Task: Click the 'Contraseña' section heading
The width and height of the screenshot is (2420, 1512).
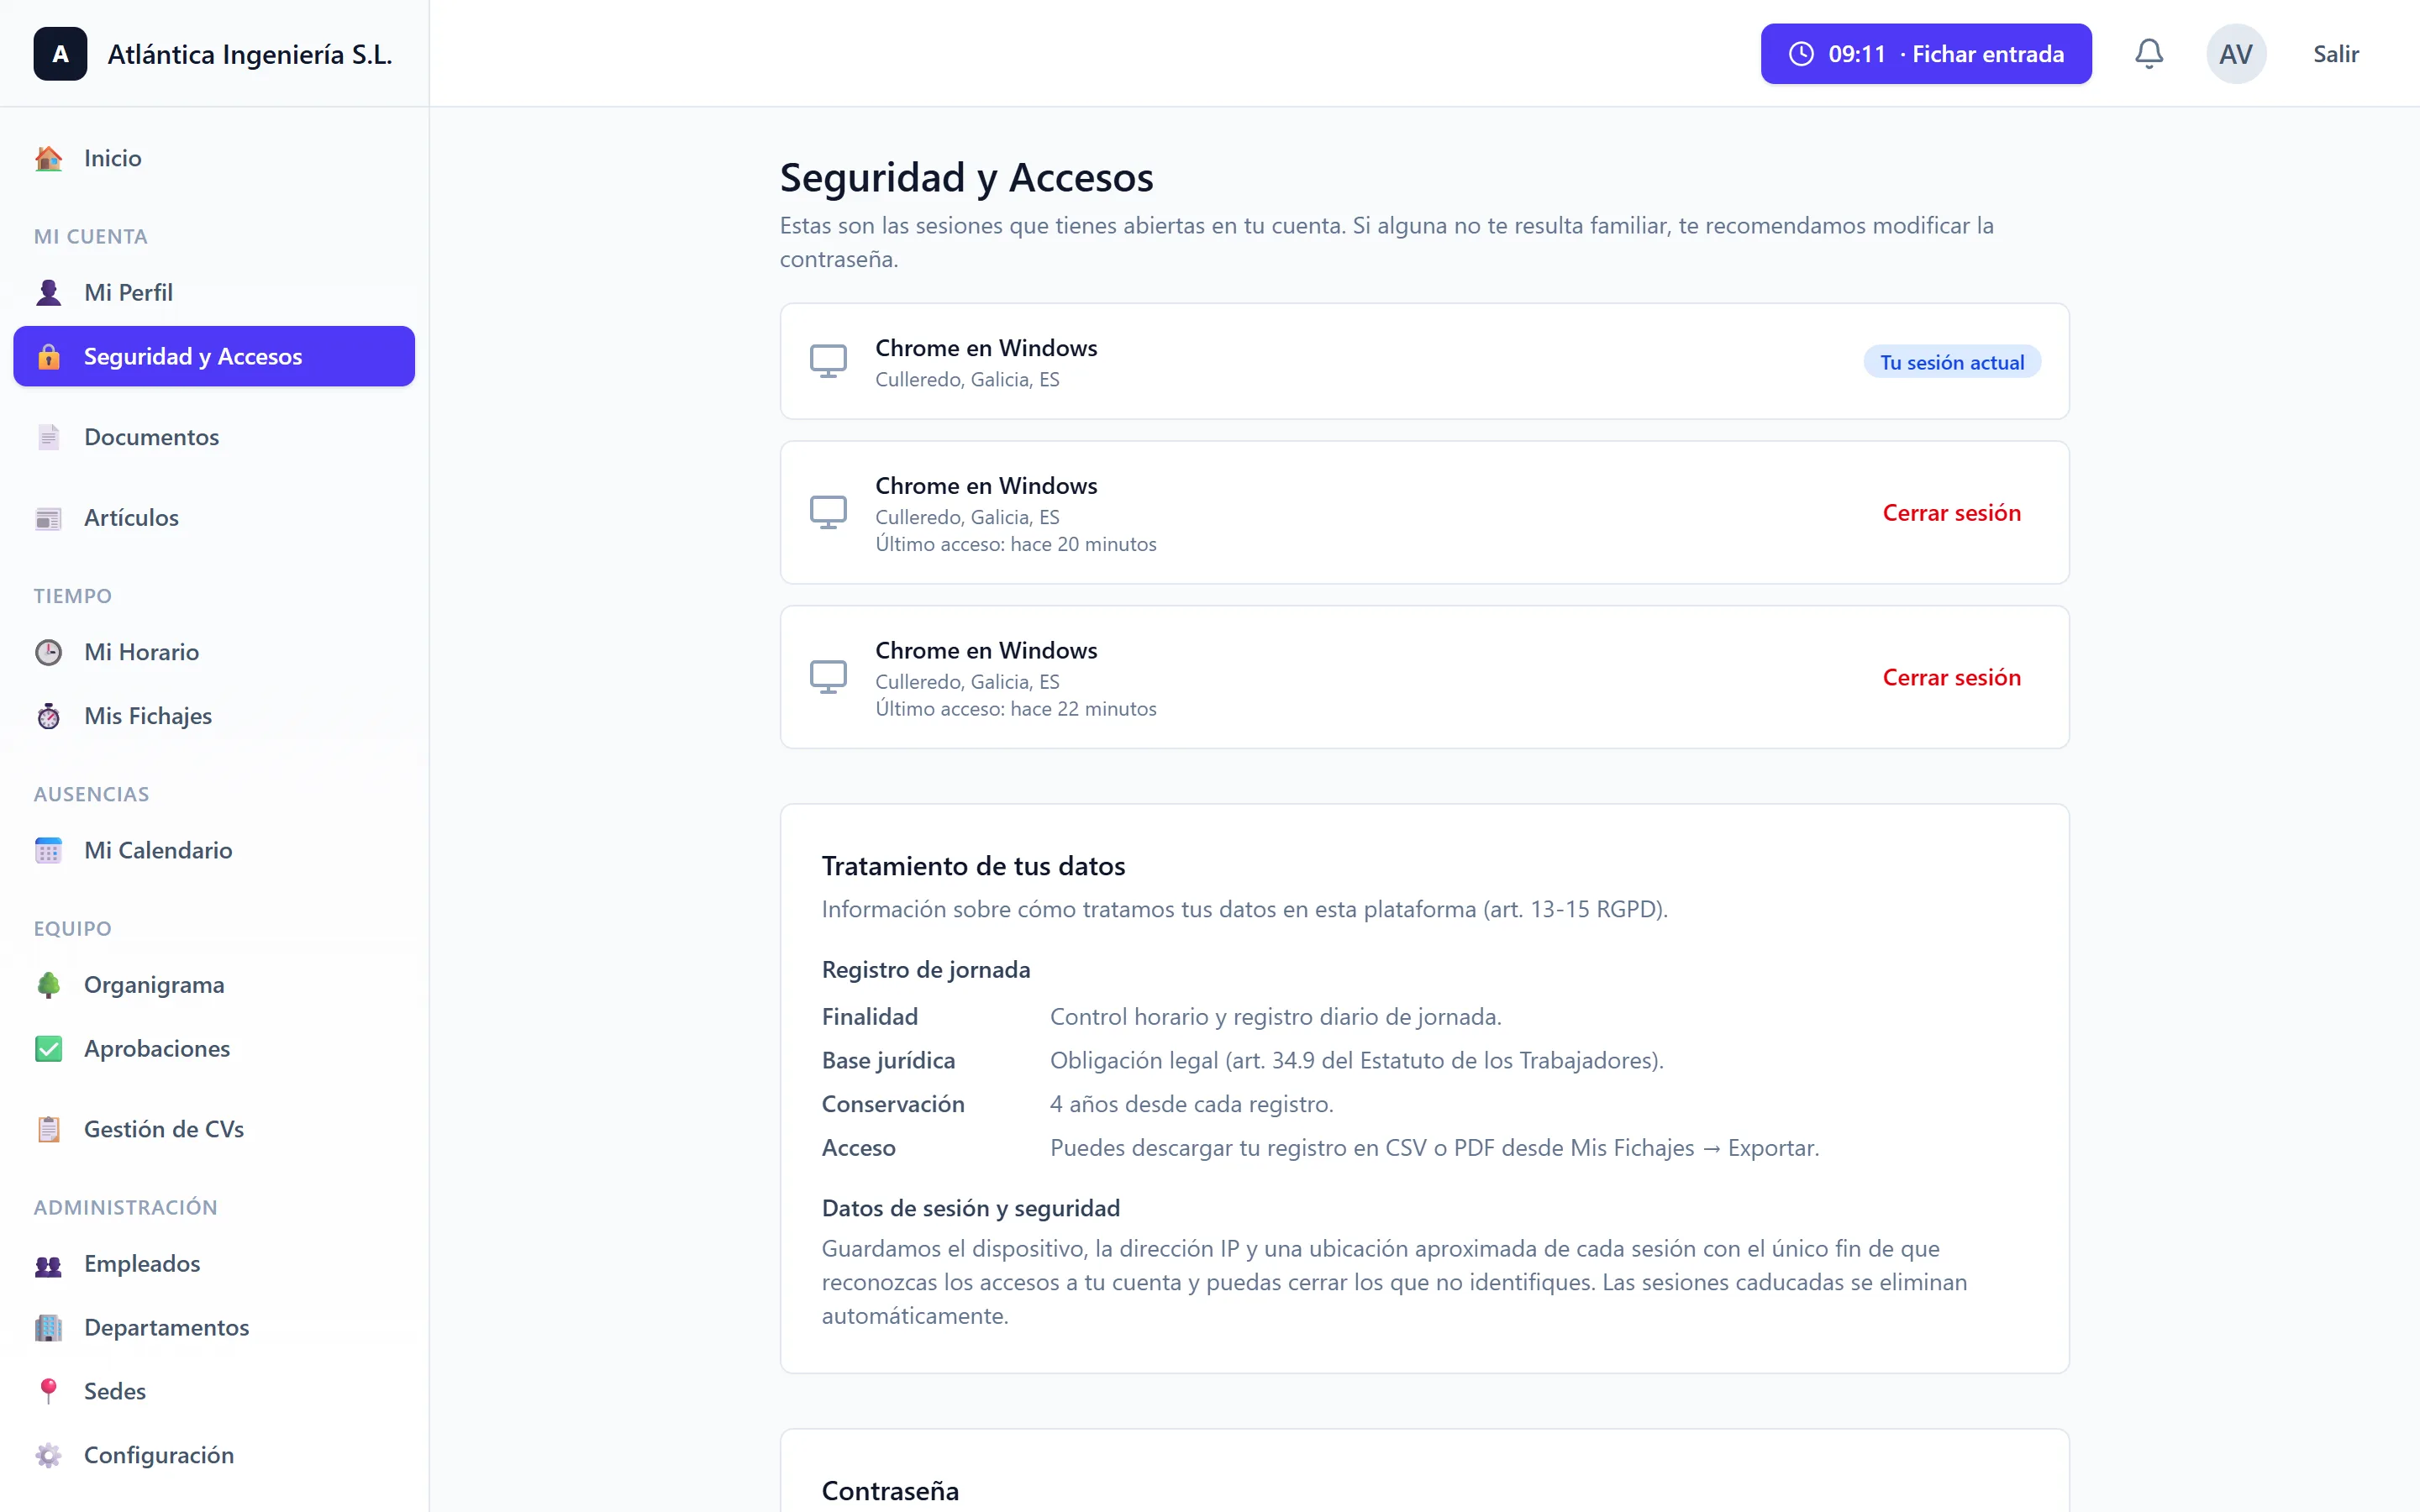Action: (x=890, y=1491)
